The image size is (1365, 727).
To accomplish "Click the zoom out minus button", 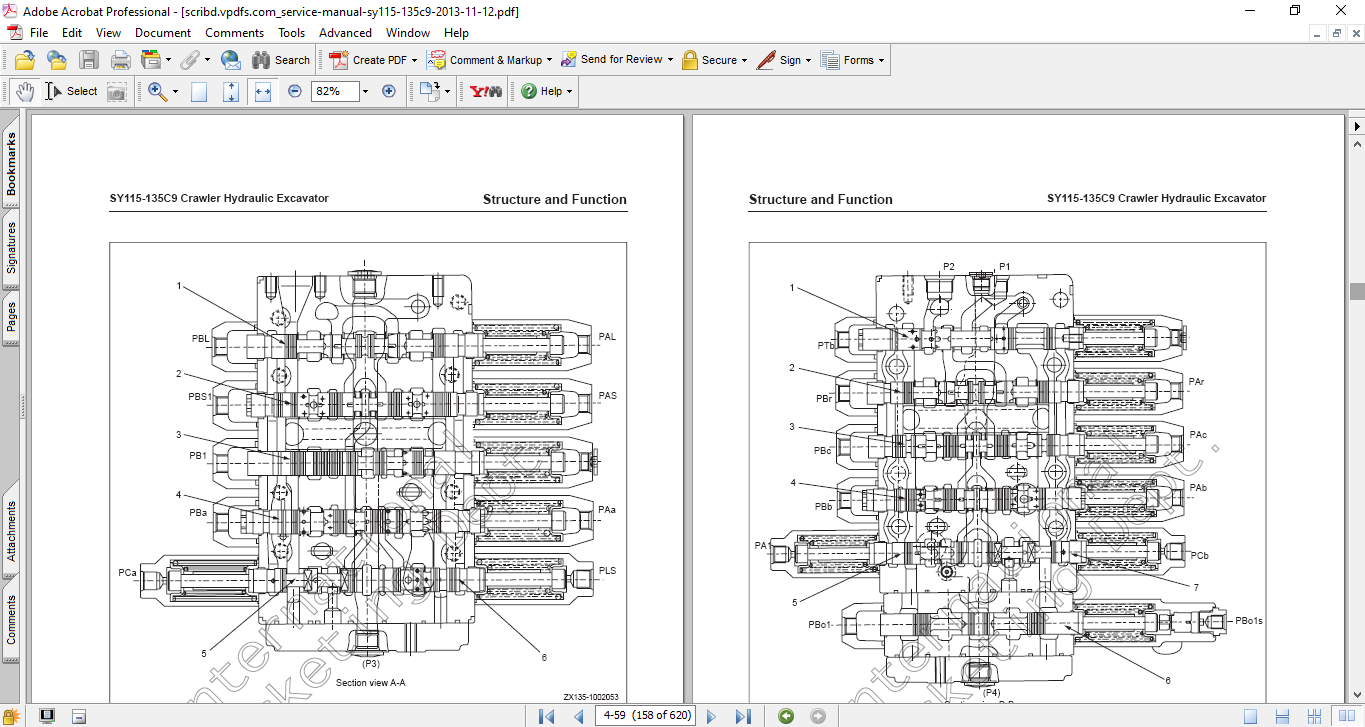I will tap(295, 91).
